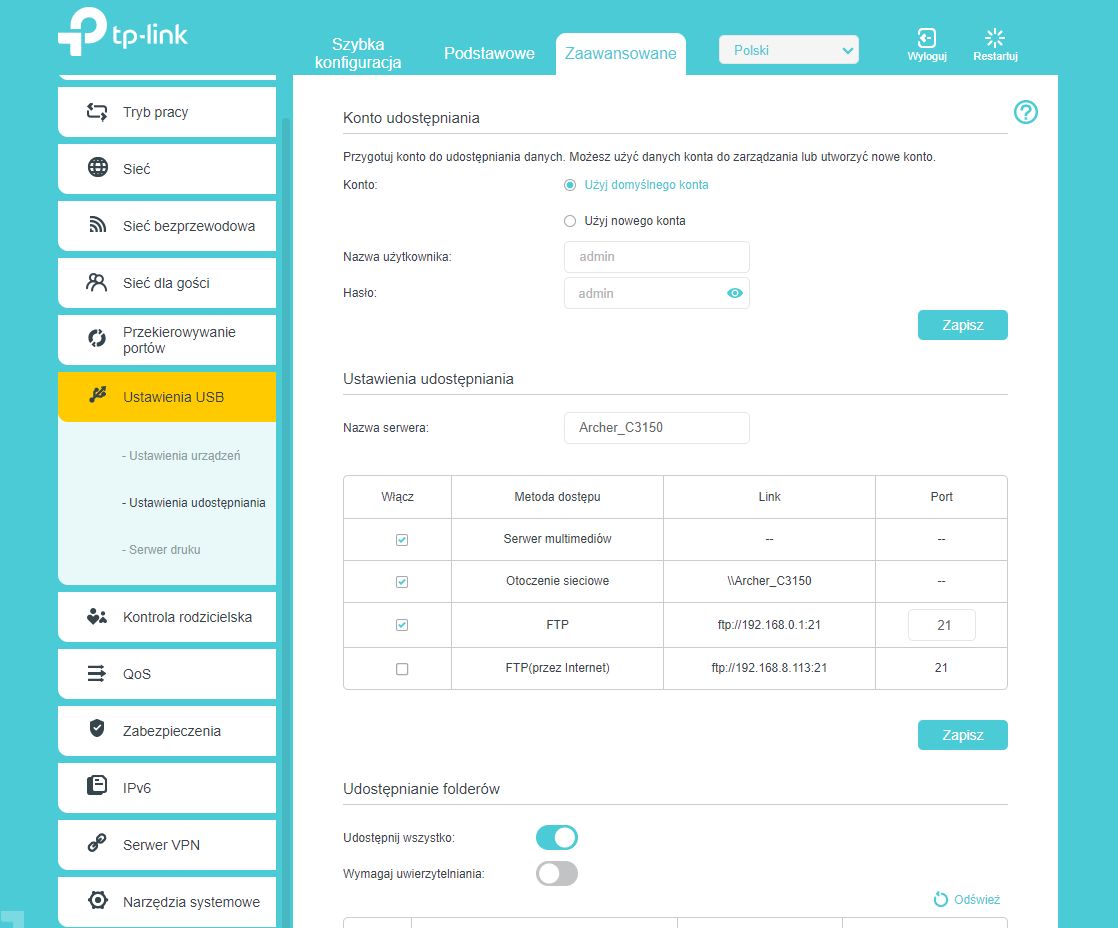Click the \\Archer_C3150 link cell

769,581
